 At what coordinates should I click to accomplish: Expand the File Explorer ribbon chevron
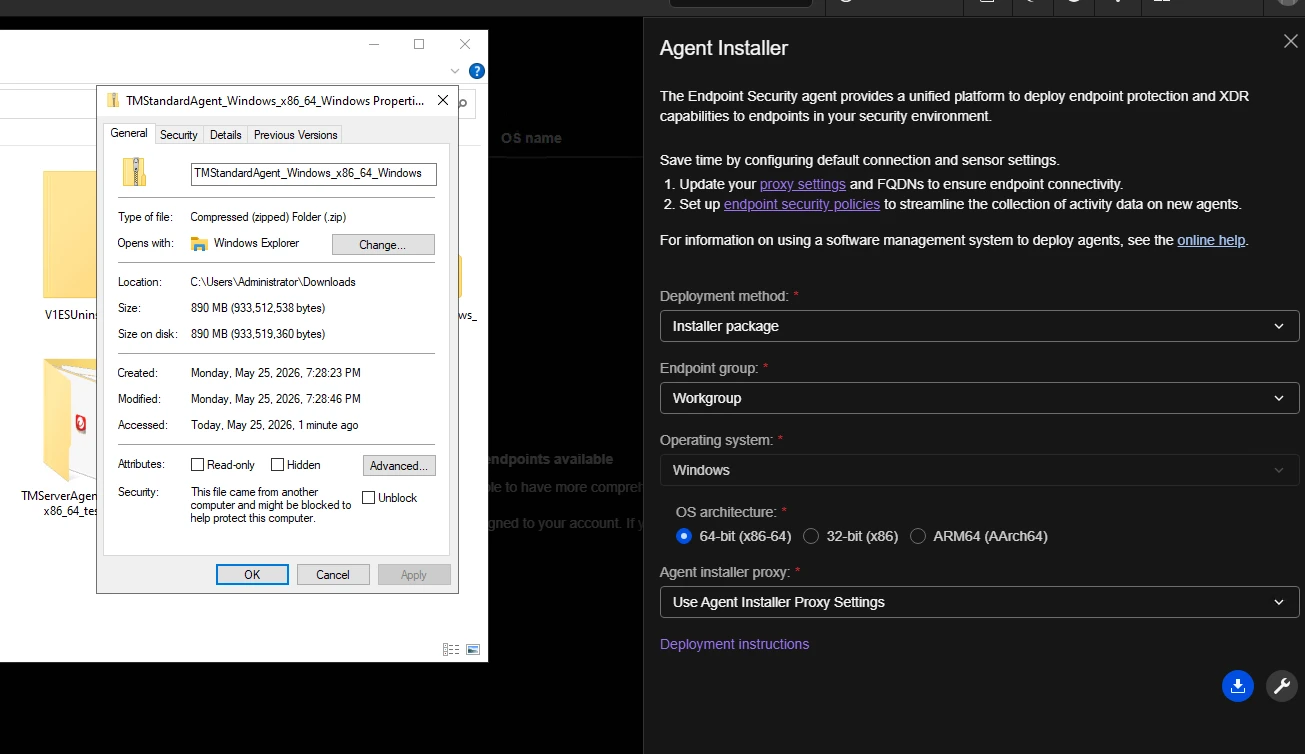point(456,71)
